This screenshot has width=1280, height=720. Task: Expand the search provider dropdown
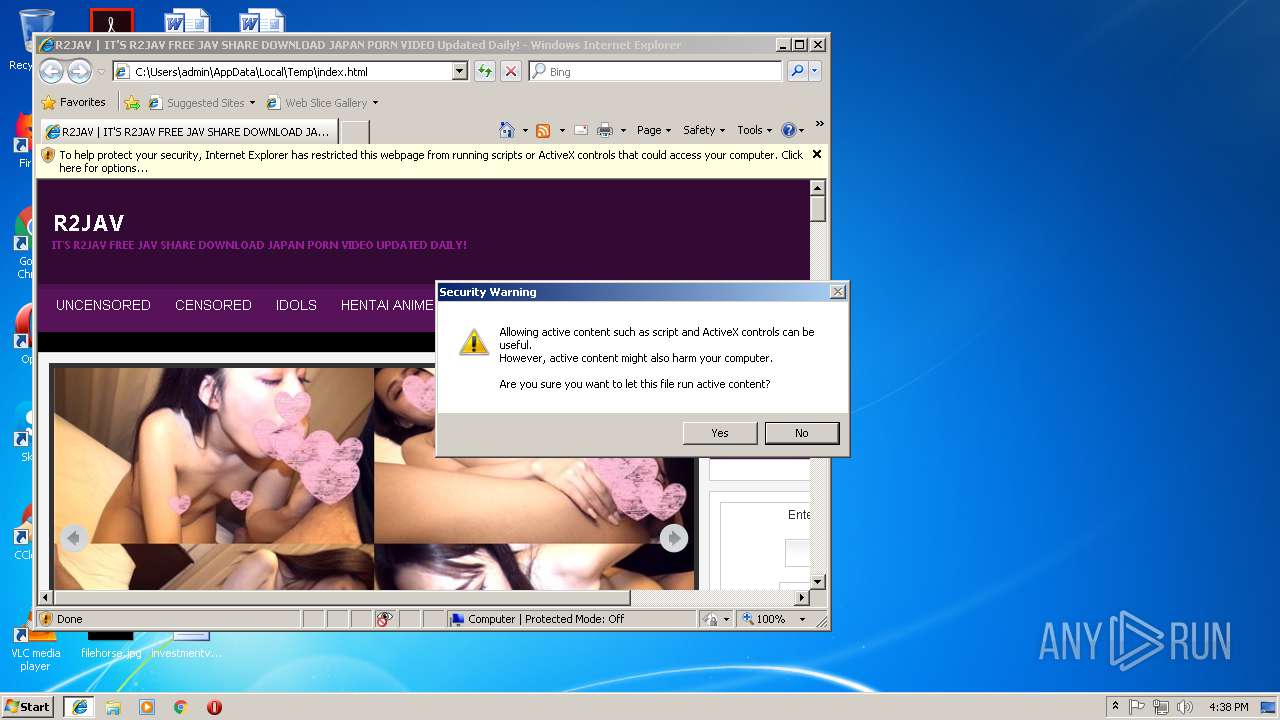pos(815,71)
